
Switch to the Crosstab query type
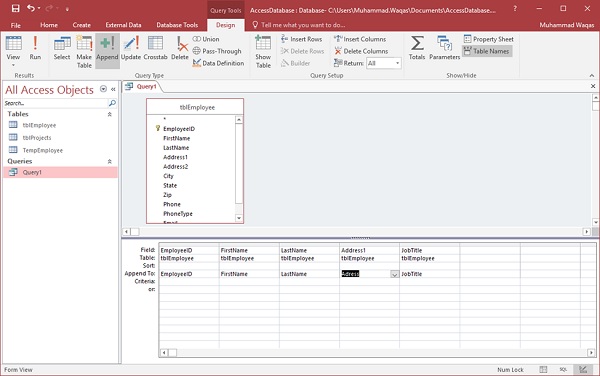click(x=155, y=48)
